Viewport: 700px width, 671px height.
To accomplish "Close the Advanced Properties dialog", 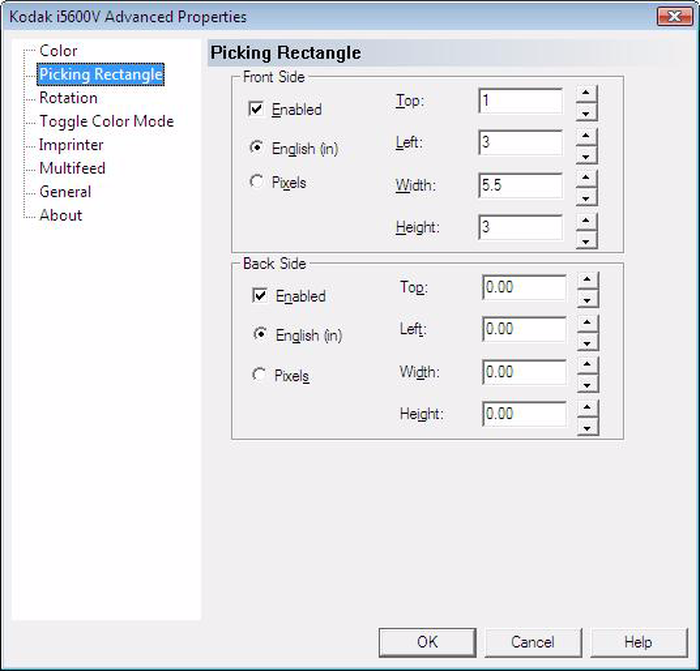I will [675, 17].
